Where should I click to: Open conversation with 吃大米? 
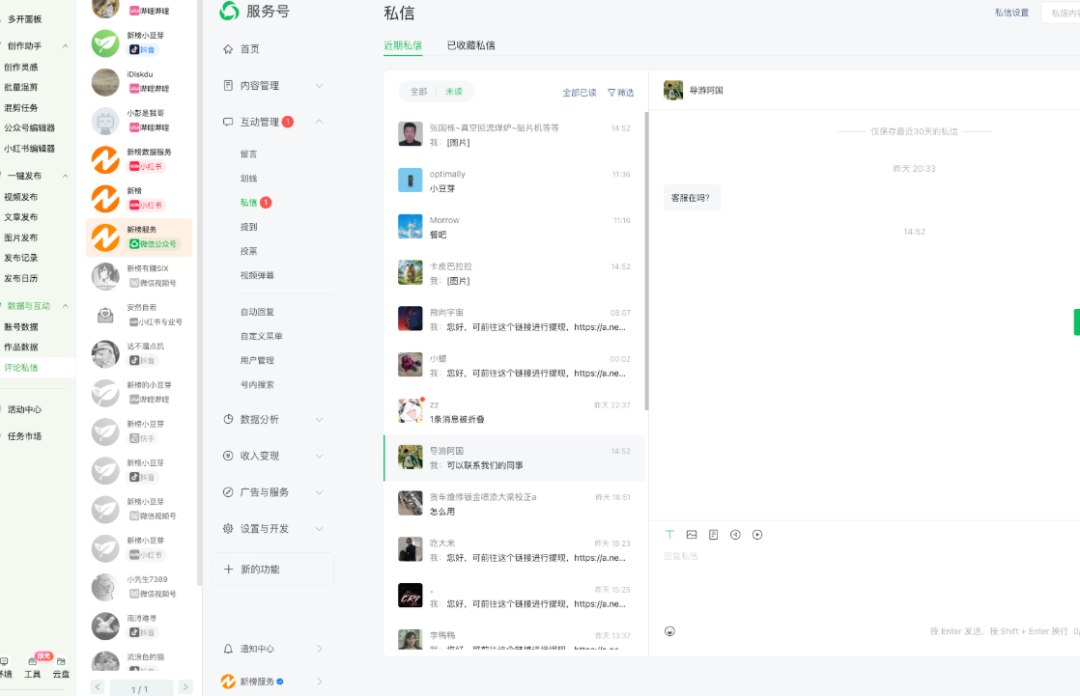click(515, 551)
